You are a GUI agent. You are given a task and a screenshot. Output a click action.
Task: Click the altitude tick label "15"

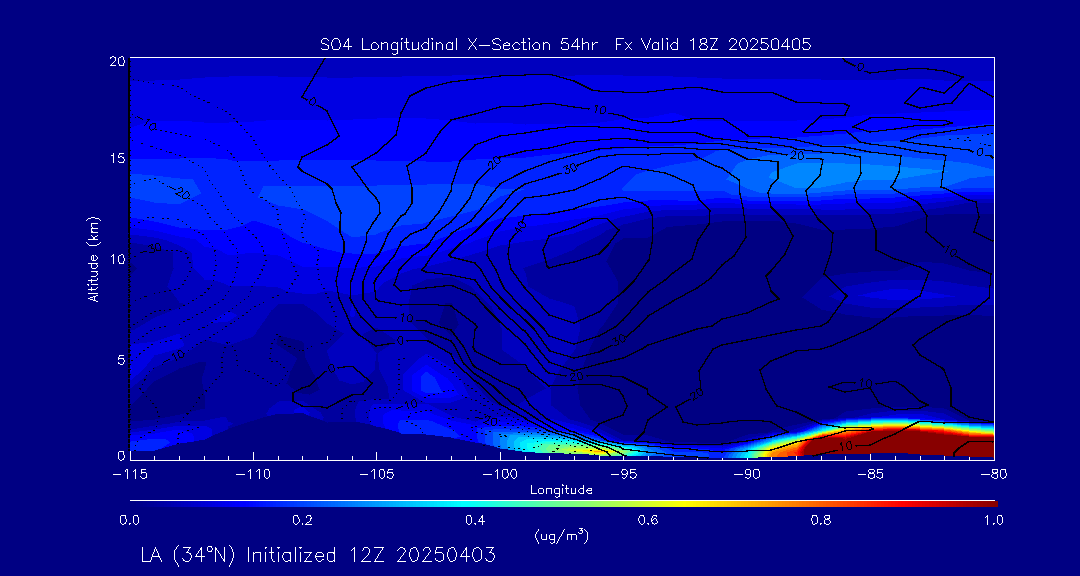pos(118,158)
